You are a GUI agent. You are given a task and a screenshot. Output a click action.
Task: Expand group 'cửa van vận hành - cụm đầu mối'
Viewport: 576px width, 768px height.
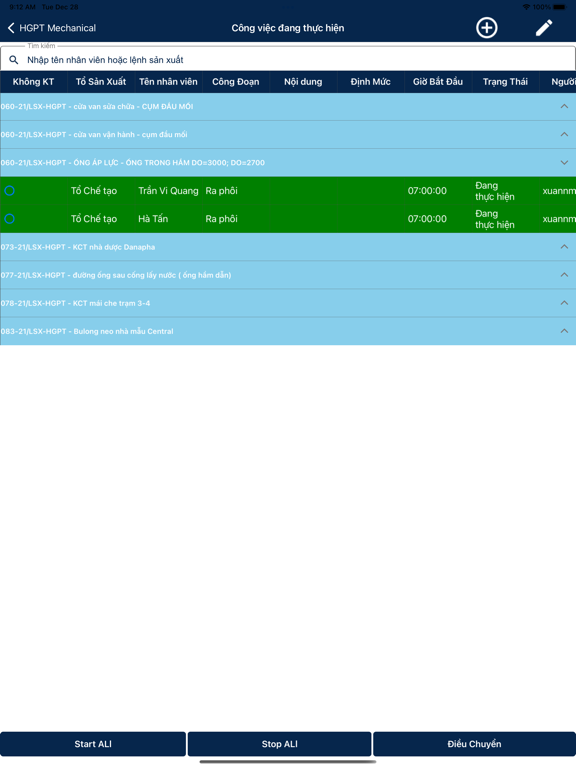(x=288, y=134)
